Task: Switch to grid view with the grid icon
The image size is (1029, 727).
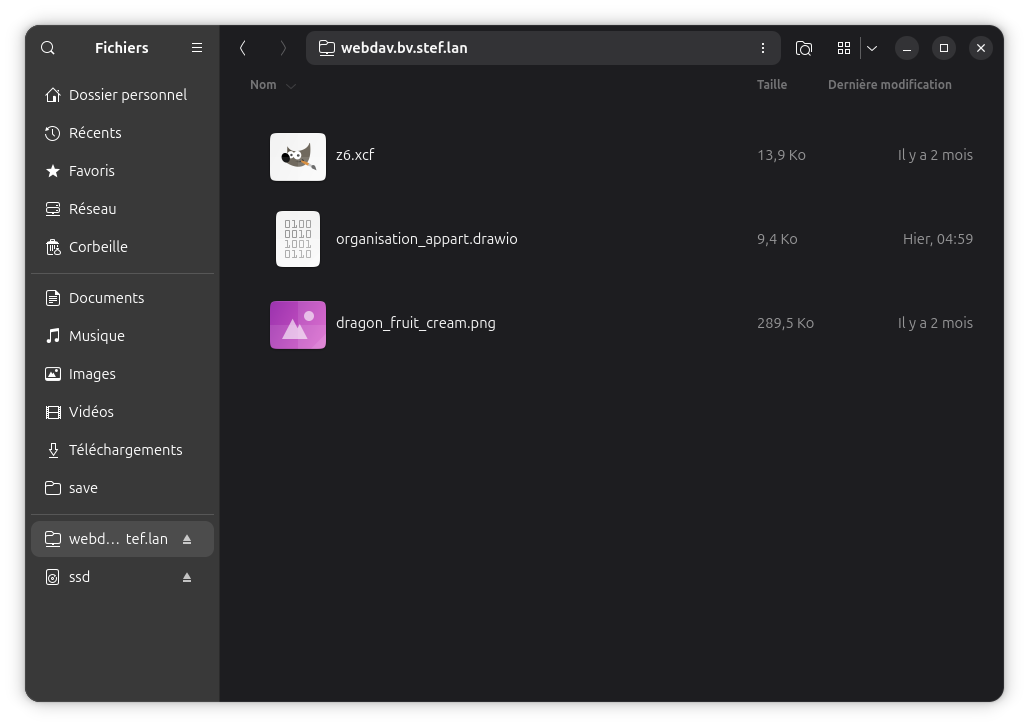Action: coord(844,48)
